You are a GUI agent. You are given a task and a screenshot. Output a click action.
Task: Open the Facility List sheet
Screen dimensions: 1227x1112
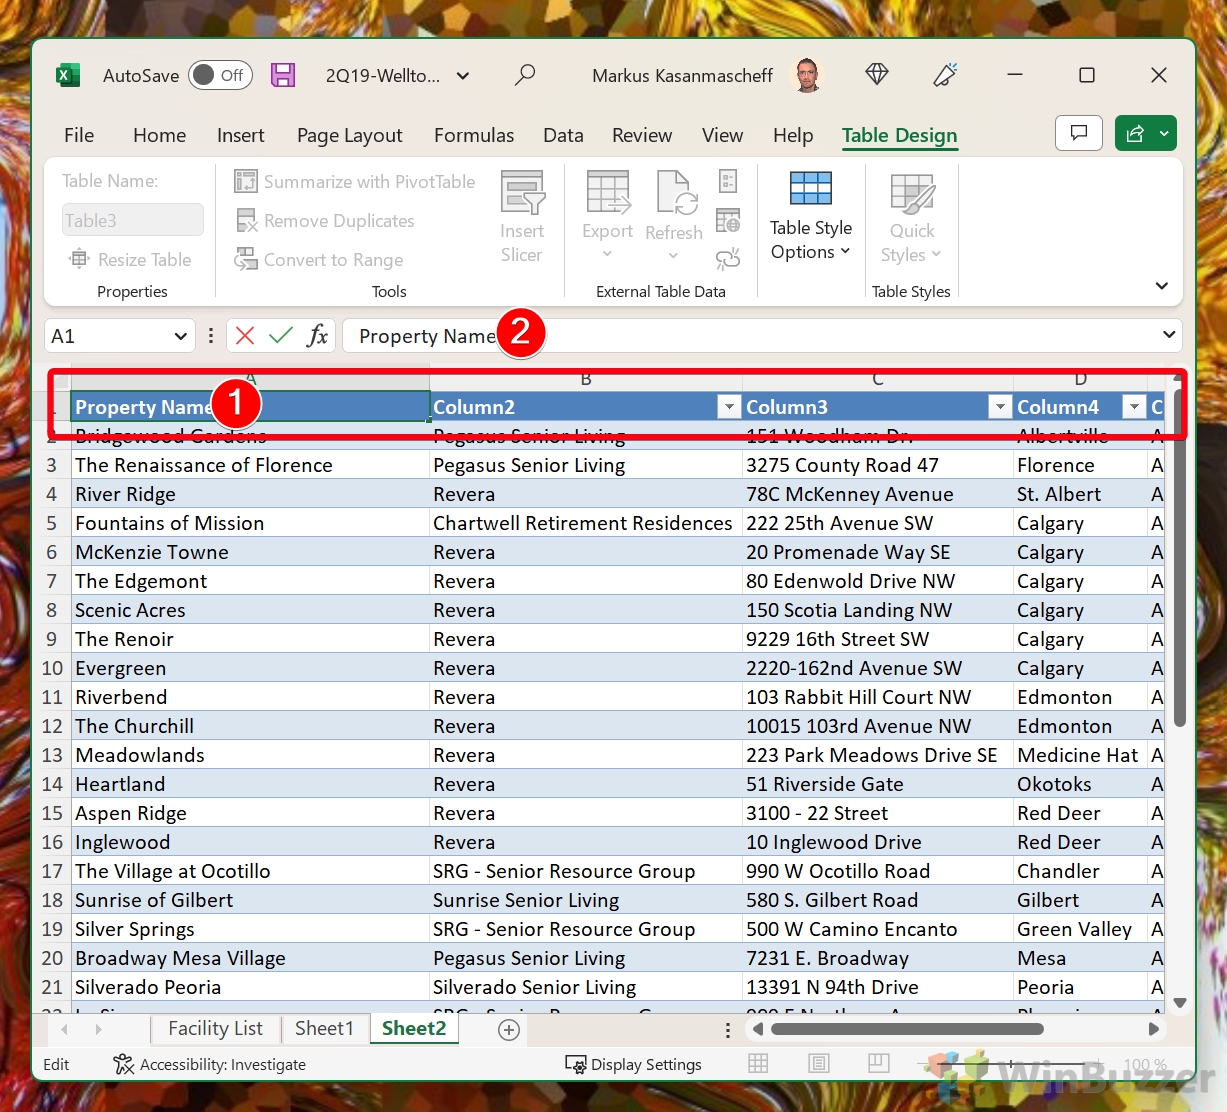click(x=215, y=1028)
